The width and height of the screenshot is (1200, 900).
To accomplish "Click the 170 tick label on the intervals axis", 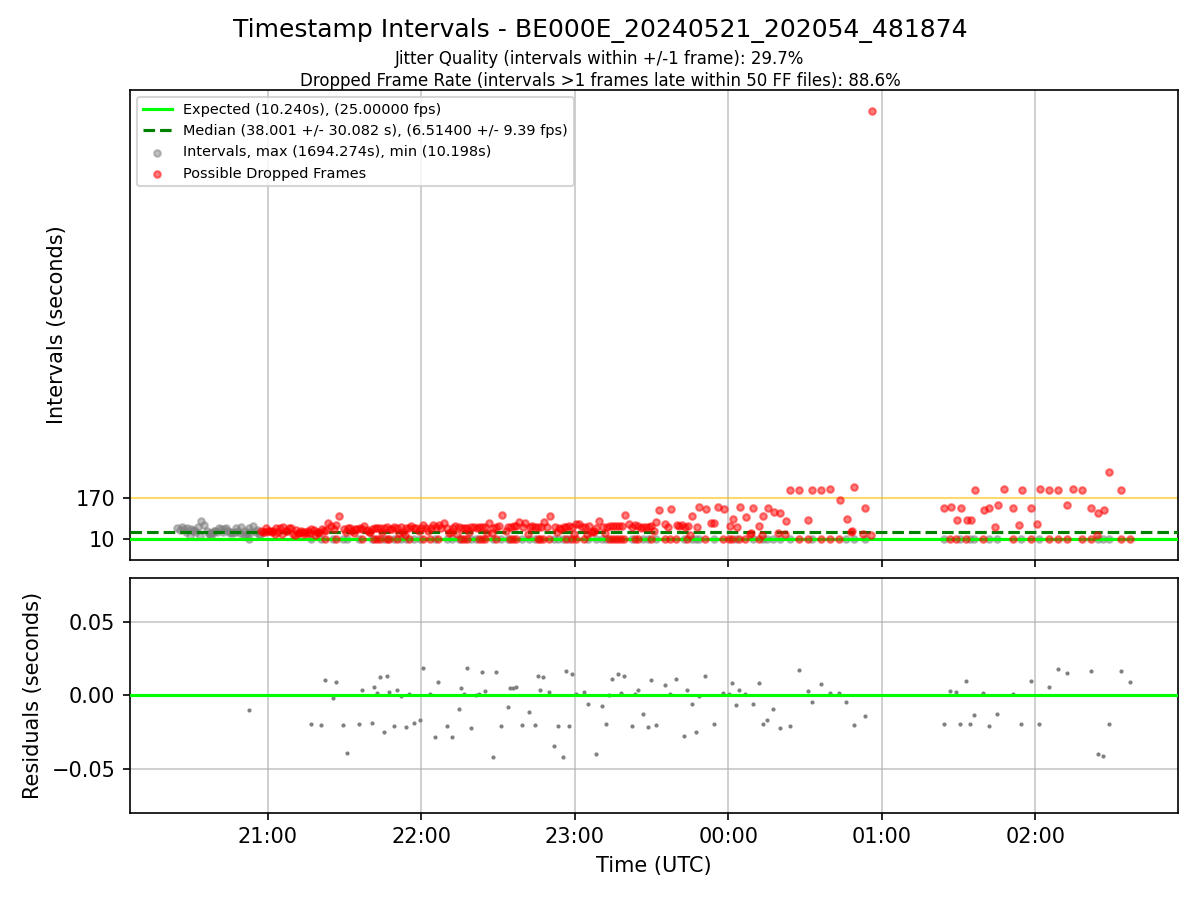I will [x=96, y=498].
